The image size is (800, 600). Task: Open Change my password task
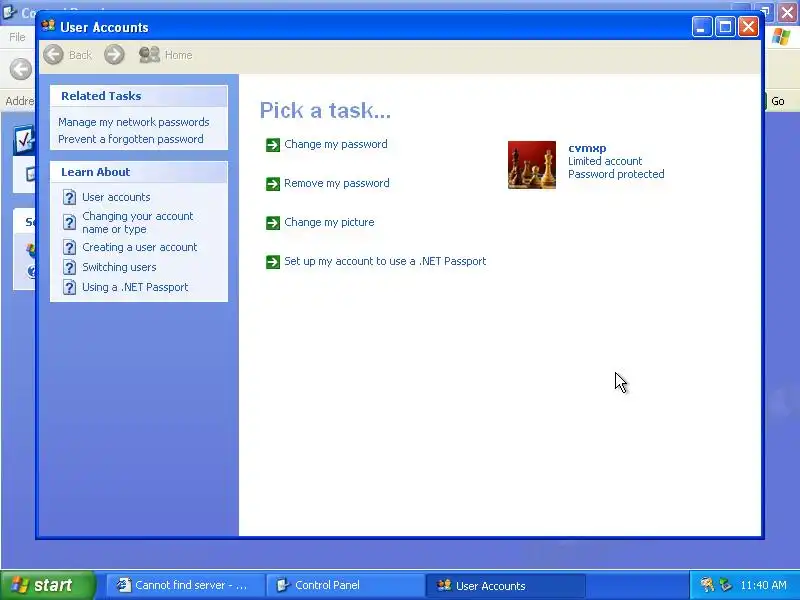click(x=336, y=144)
